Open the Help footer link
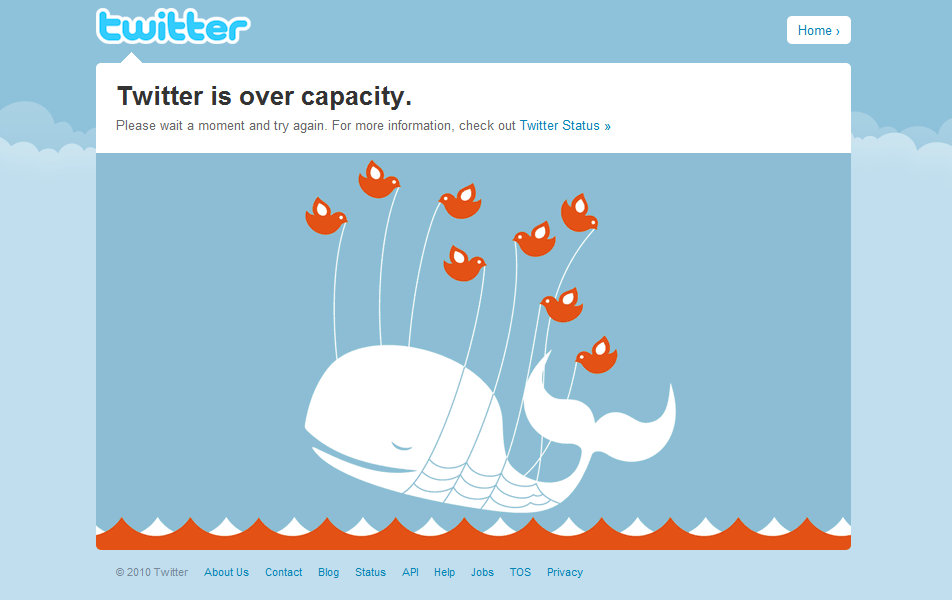Viewport: 952px width, 600px height. (x=444, y=572)
